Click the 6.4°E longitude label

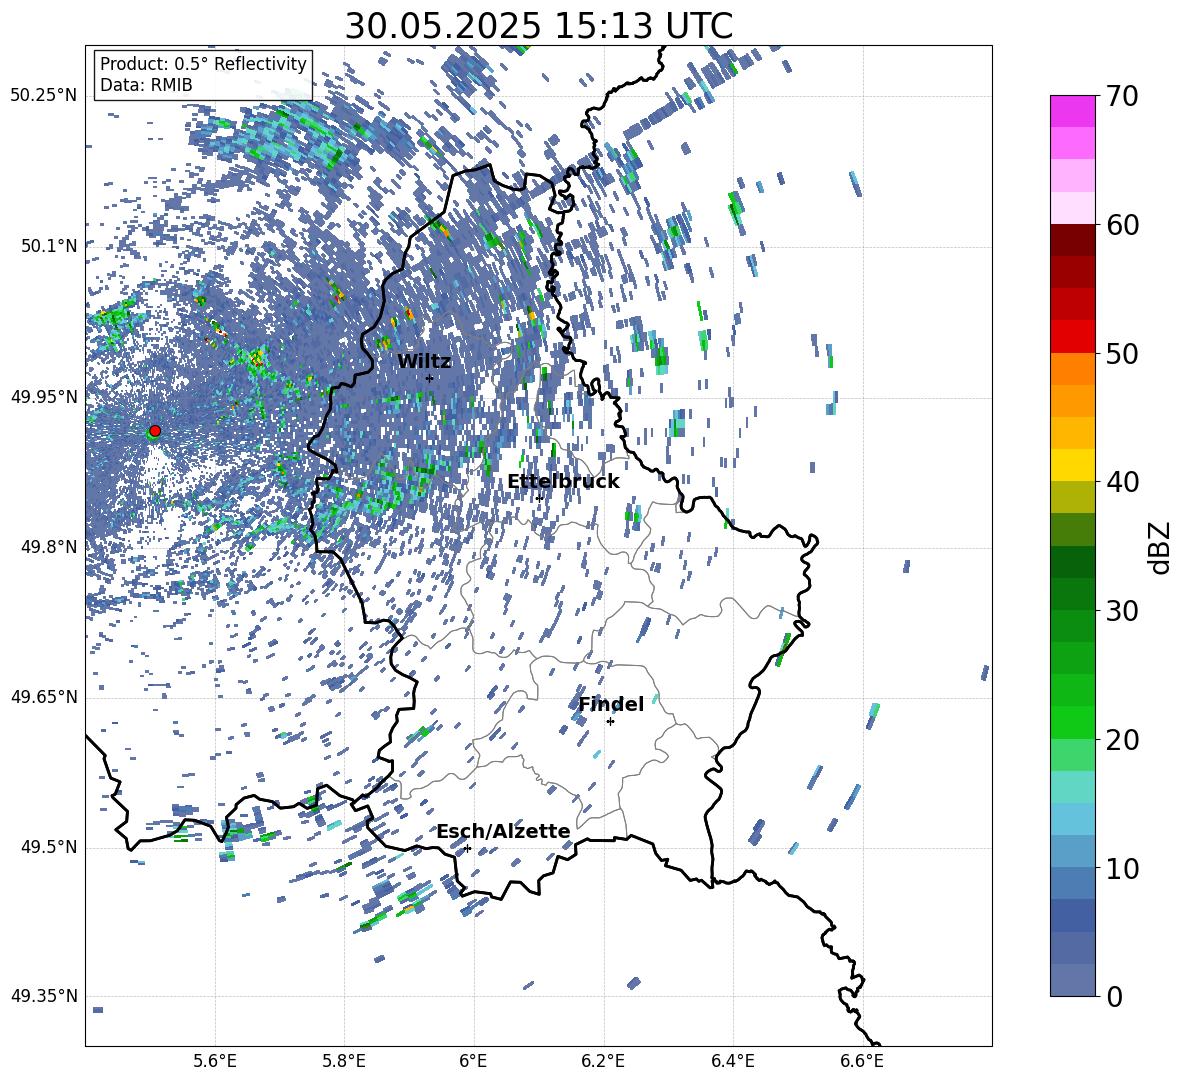pyautogui.click(x=732, y=1061)
